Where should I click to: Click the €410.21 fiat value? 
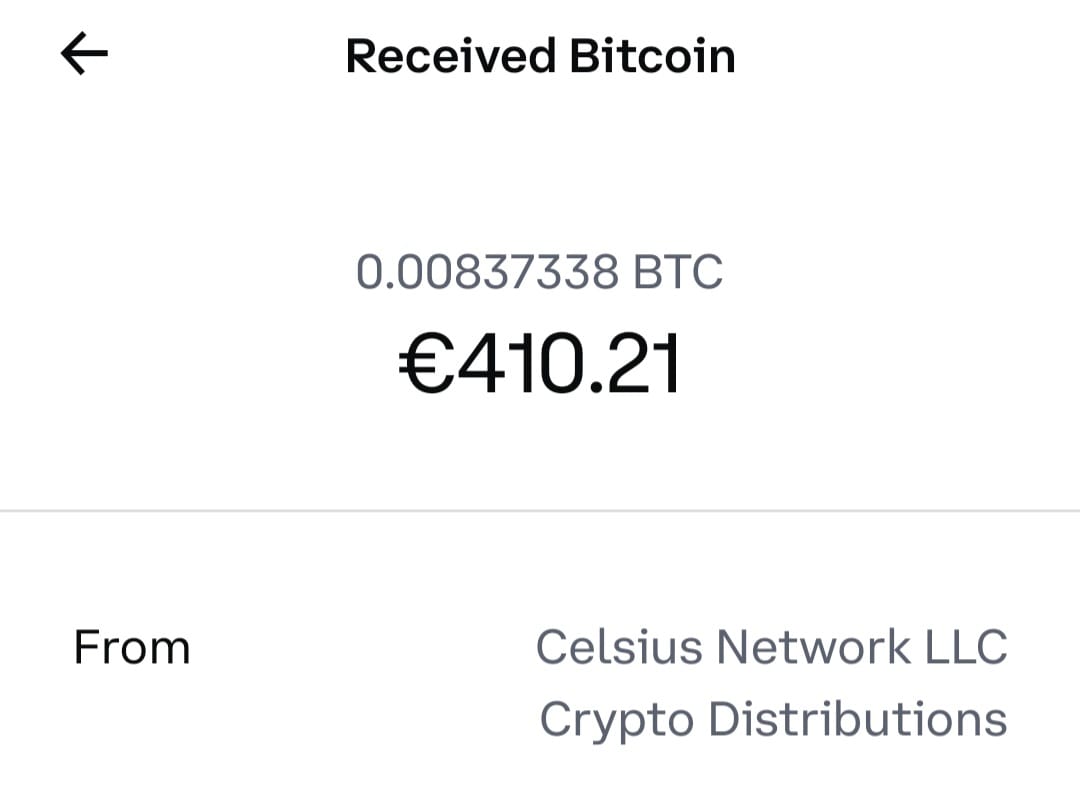click(540, 364)
